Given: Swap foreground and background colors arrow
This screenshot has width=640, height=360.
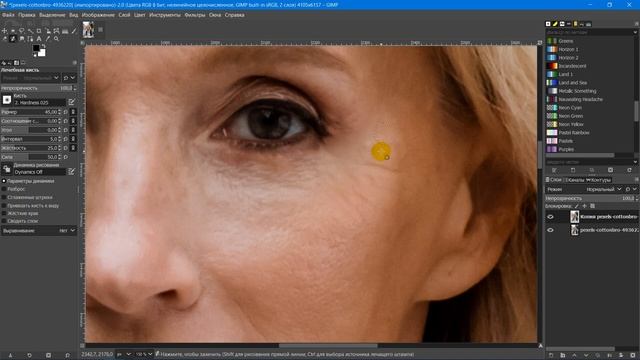Looking at the screenshot, I should click(x=44, y=45).
